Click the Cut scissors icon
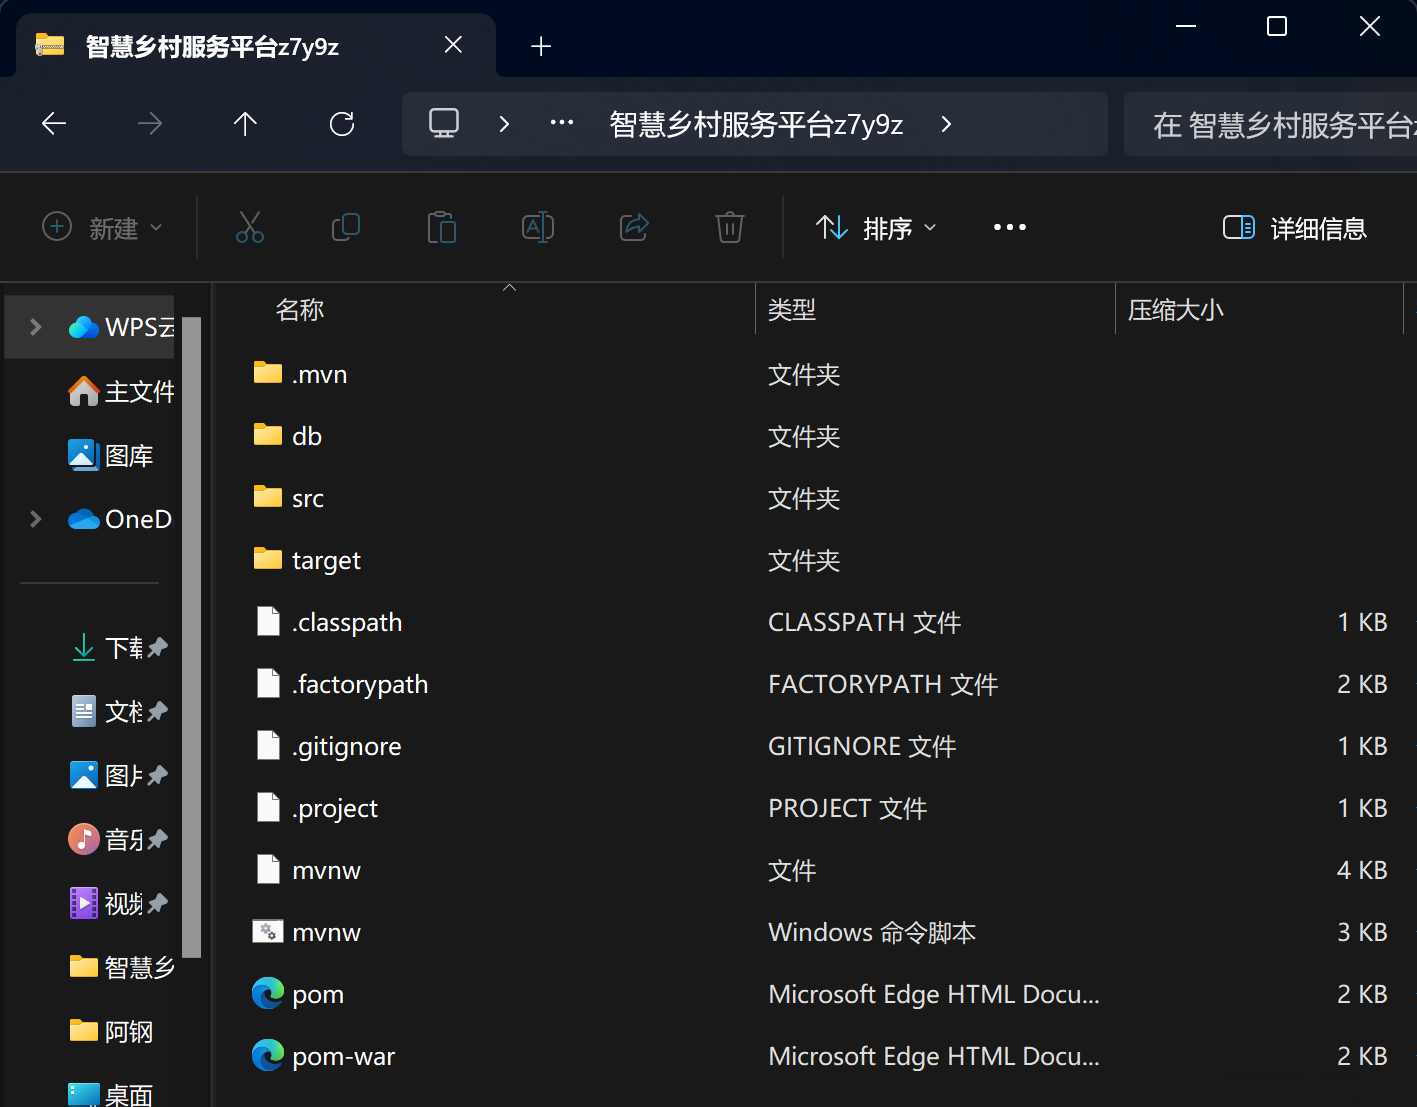Viewport: 1417px width, 1107px height. pos(250,228)
